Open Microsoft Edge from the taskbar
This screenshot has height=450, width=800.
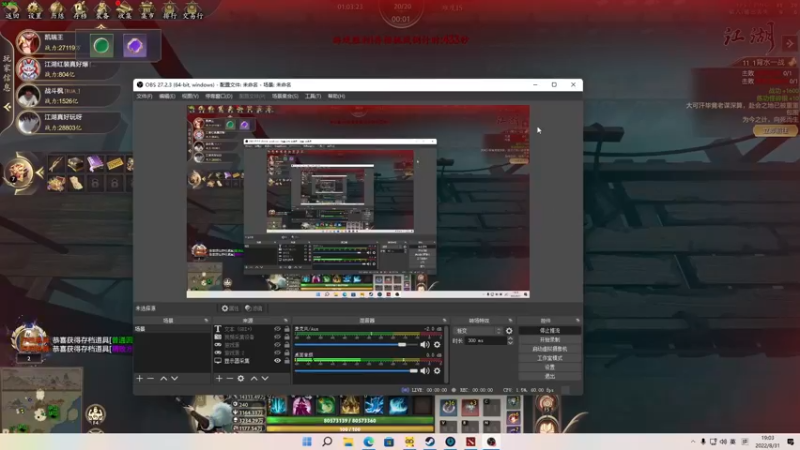point(368,442)
